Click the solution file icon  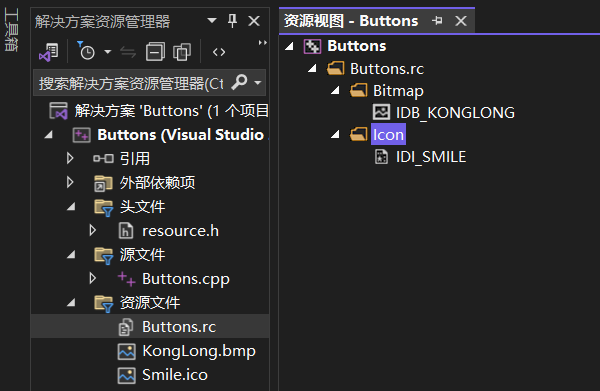coord(59,111)
